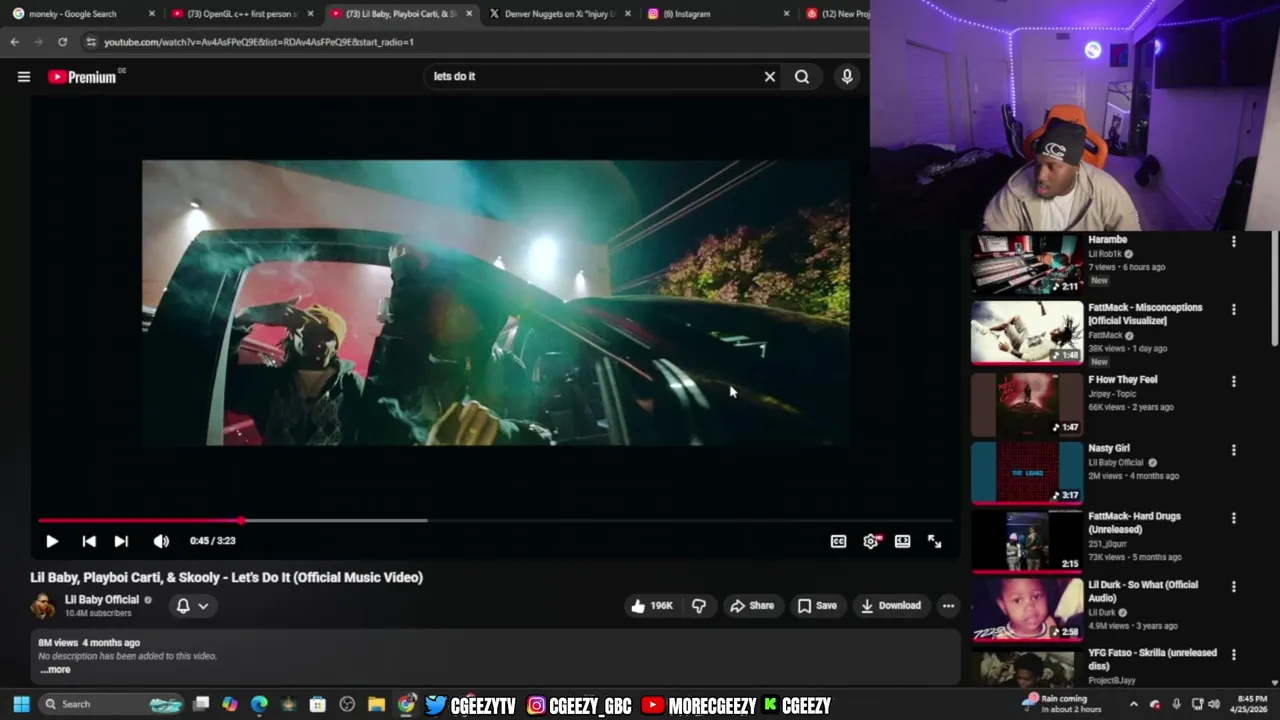Open Lil Baby Official channel name
This screenshot has width=1280, height=720.
(102, 600)
